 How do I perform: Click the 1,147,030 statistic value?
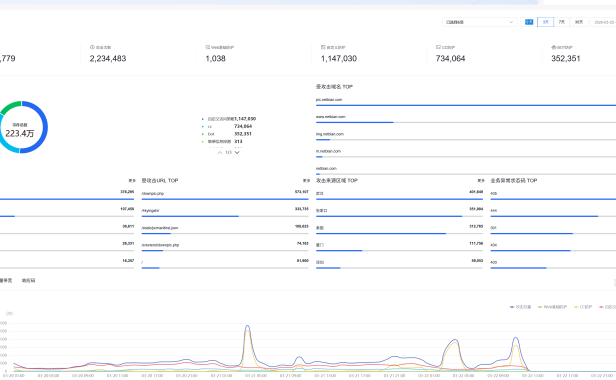339,59
